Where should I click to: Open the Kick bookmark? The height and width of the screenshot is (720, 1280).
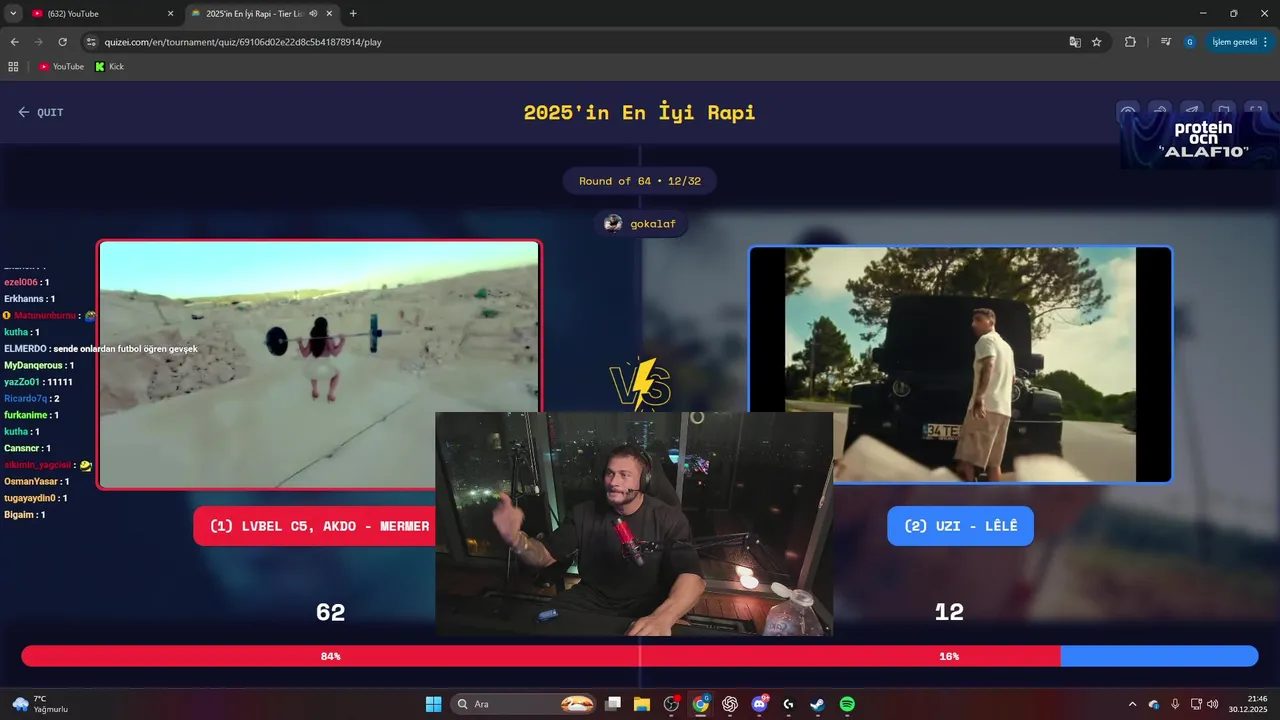click(109, 66)
